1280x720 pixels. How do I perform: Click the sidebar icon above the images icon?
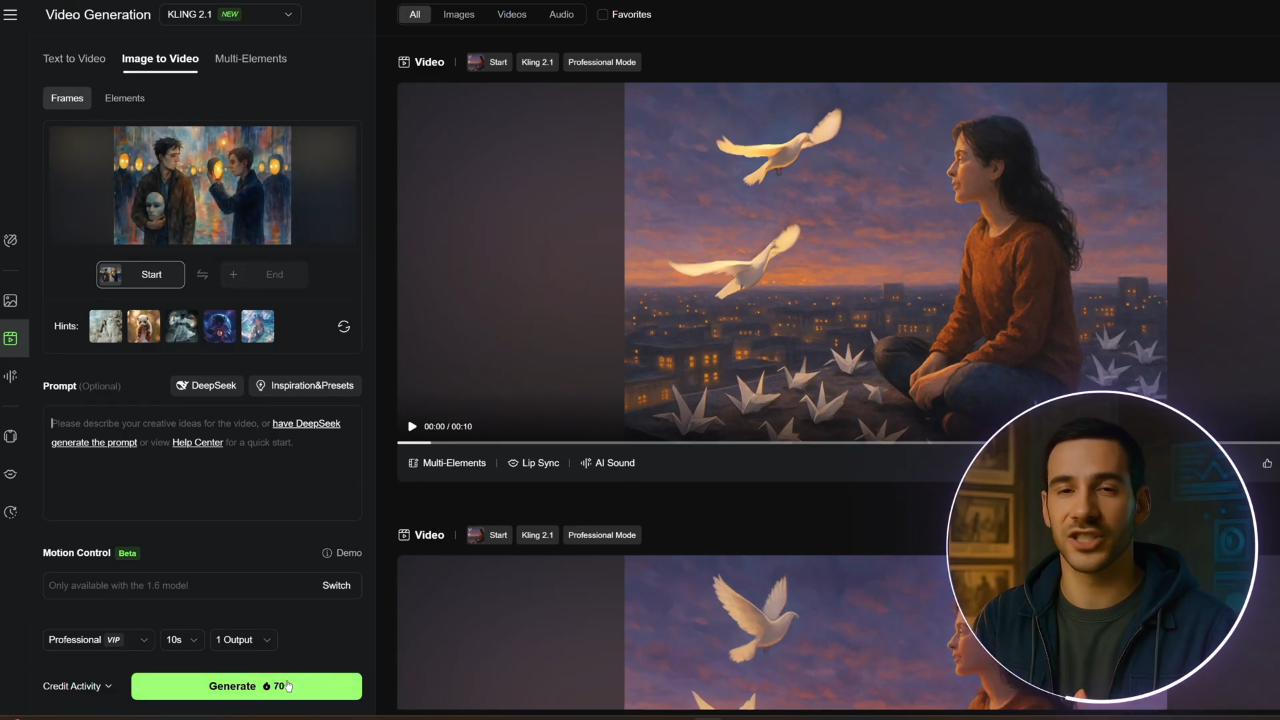tap(10, 240)
